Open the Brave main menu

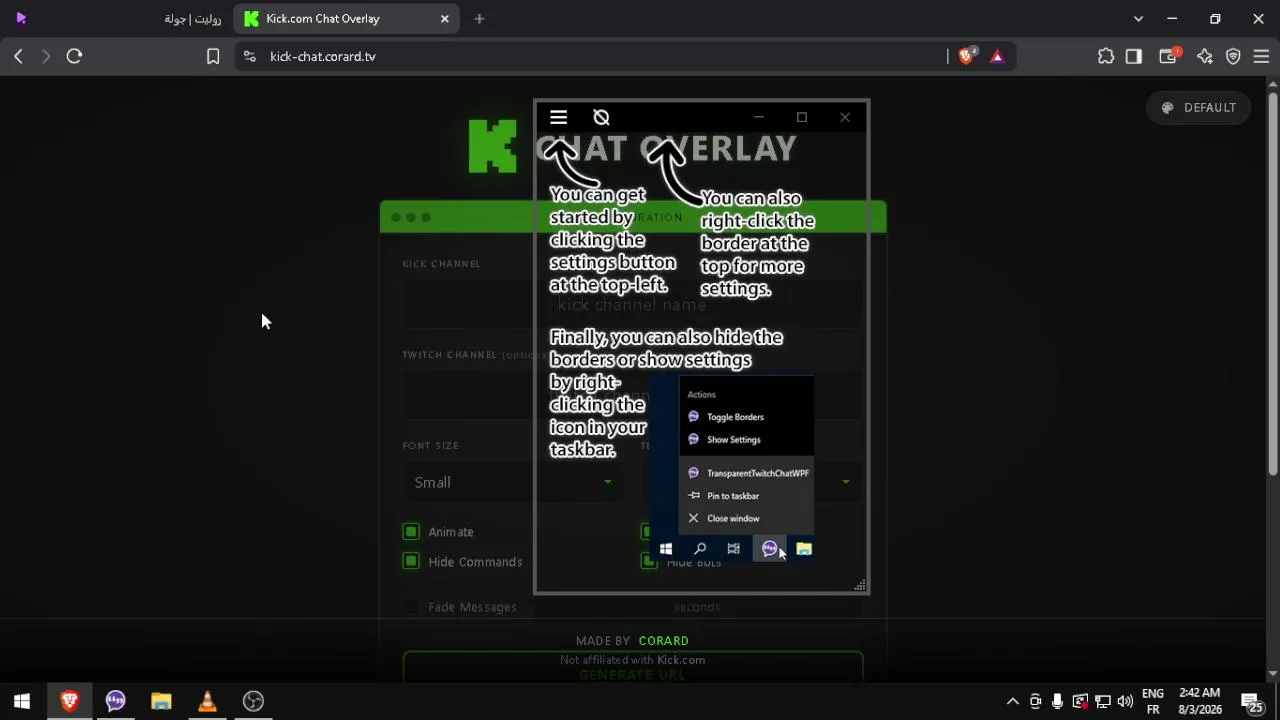click(x=1261, y=57)
